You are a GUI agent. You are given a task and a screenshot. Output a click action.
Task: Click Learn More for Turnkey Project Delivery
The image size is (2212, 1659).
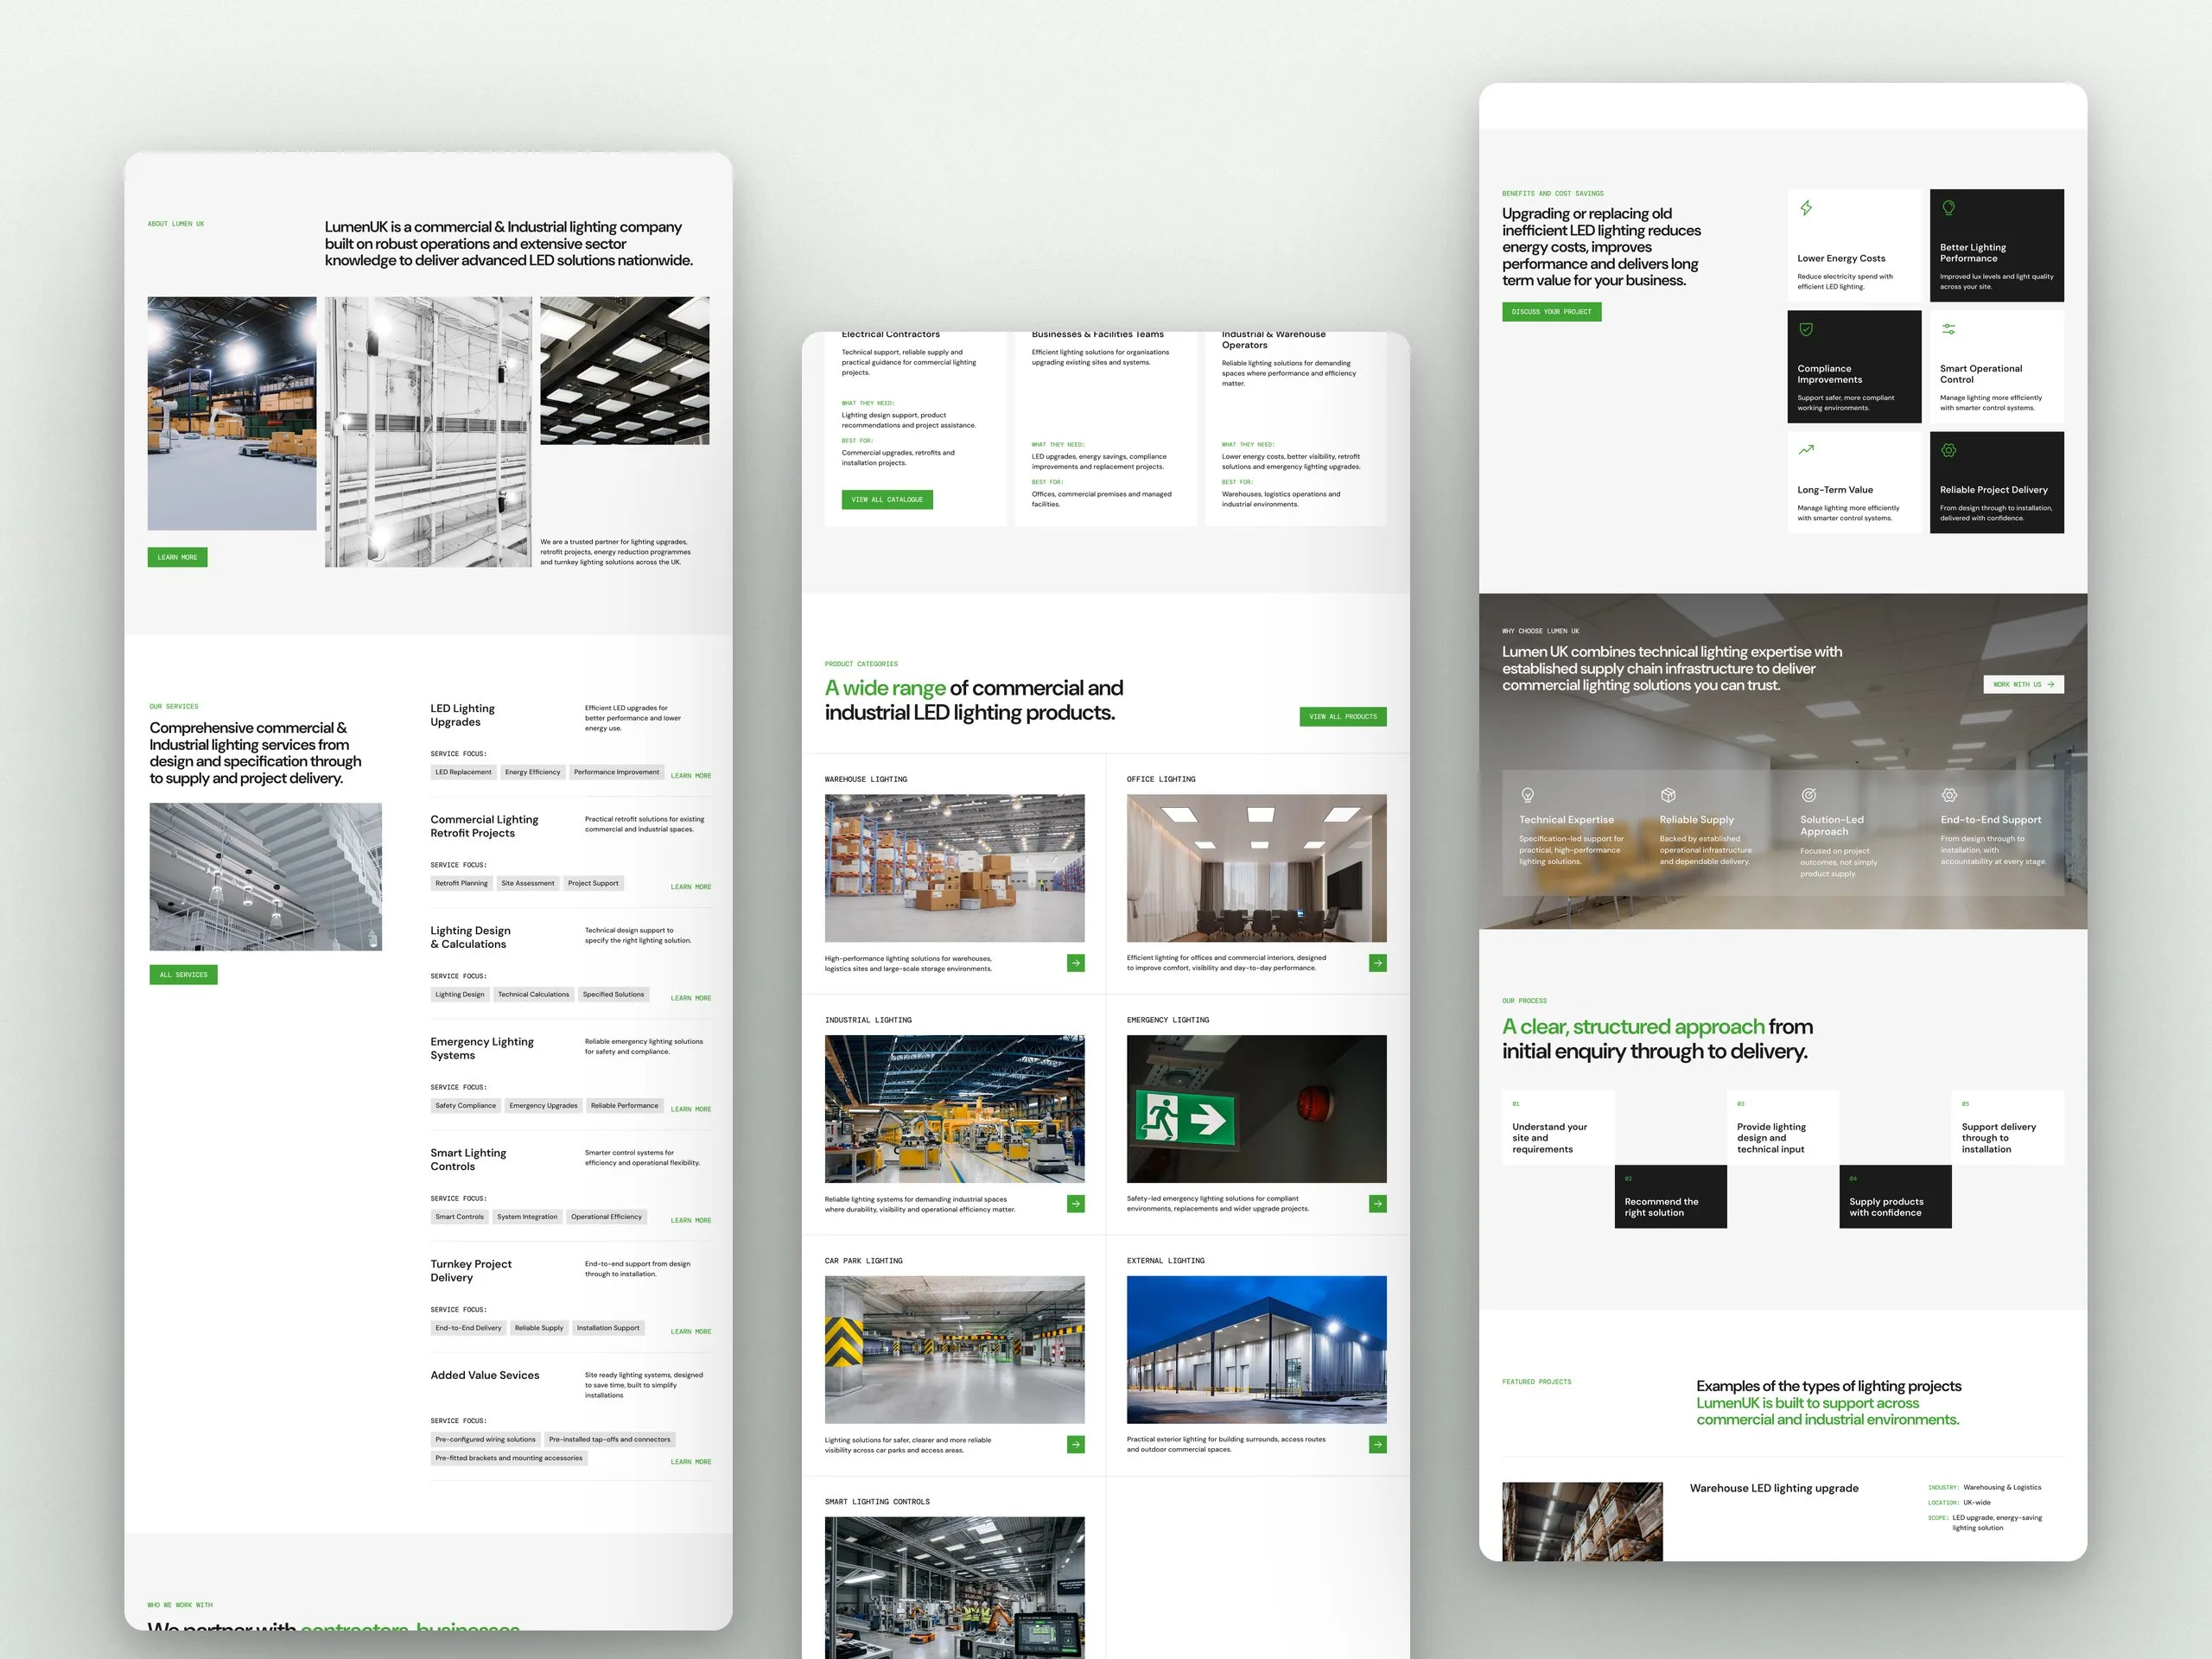(x=691, y=1331)
